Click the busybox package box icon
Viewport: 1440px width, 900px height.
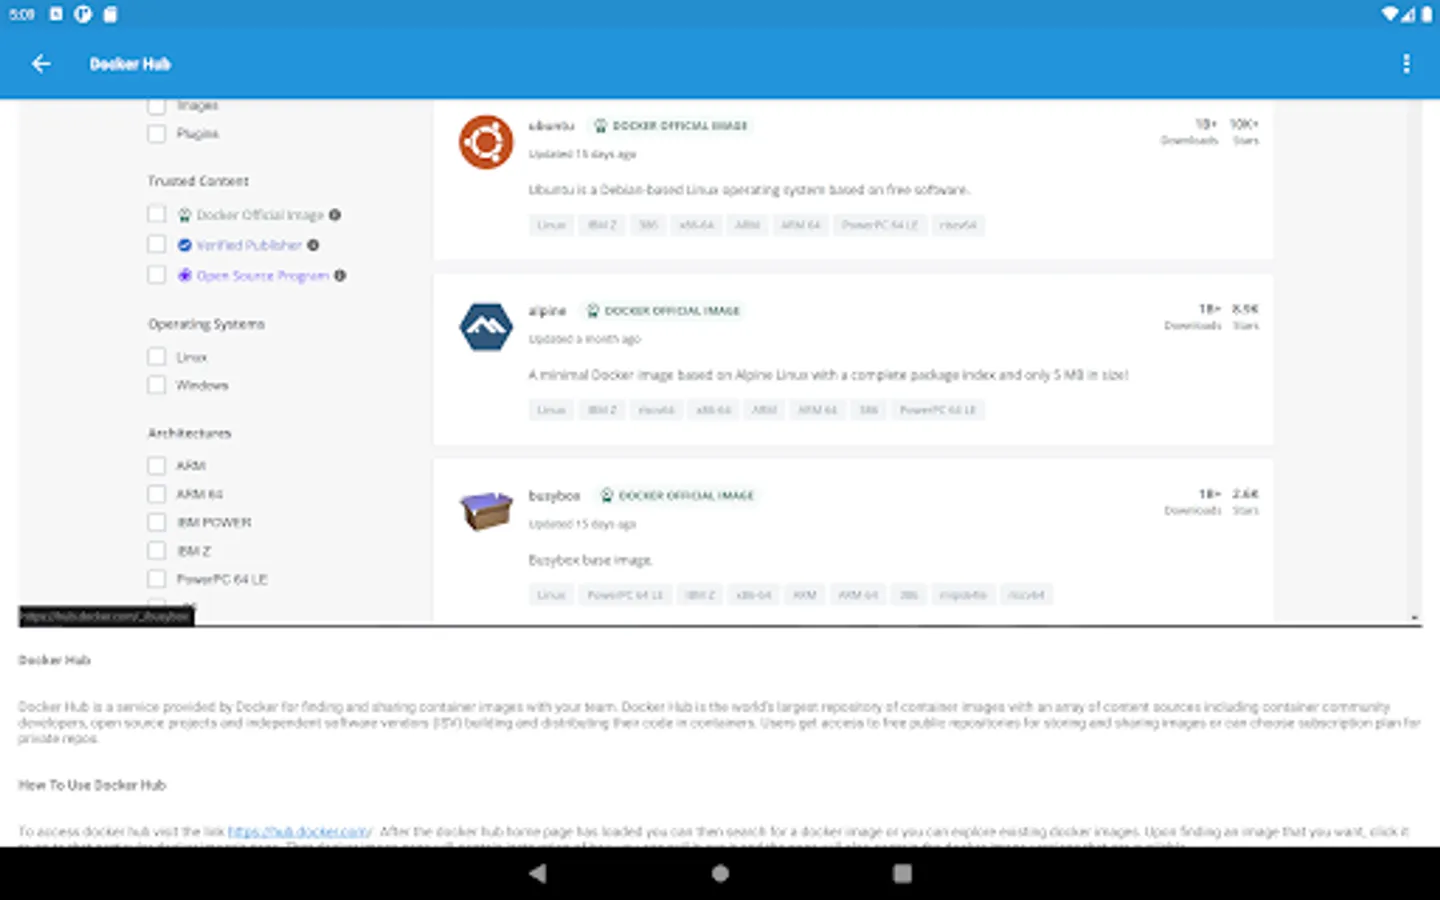[485, 509]
